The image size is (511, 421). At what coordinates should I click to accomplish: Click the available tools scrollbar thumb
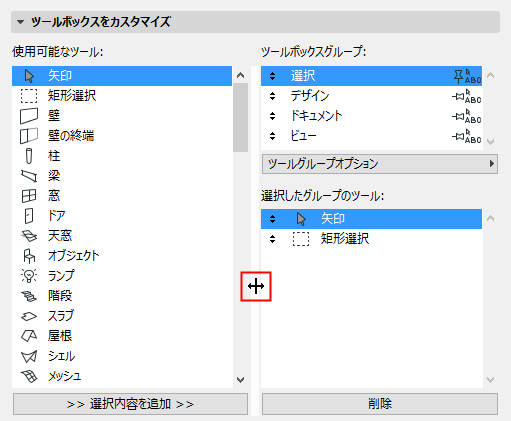point(240,117)
